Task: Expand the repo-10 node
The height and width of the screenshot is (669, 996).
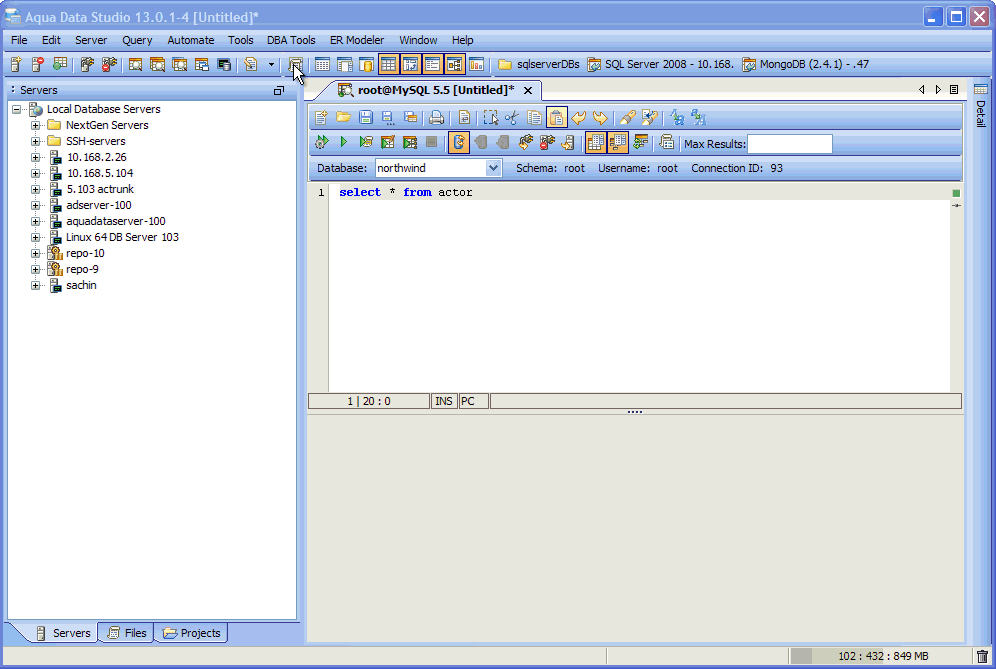Action: pos(36,253)
